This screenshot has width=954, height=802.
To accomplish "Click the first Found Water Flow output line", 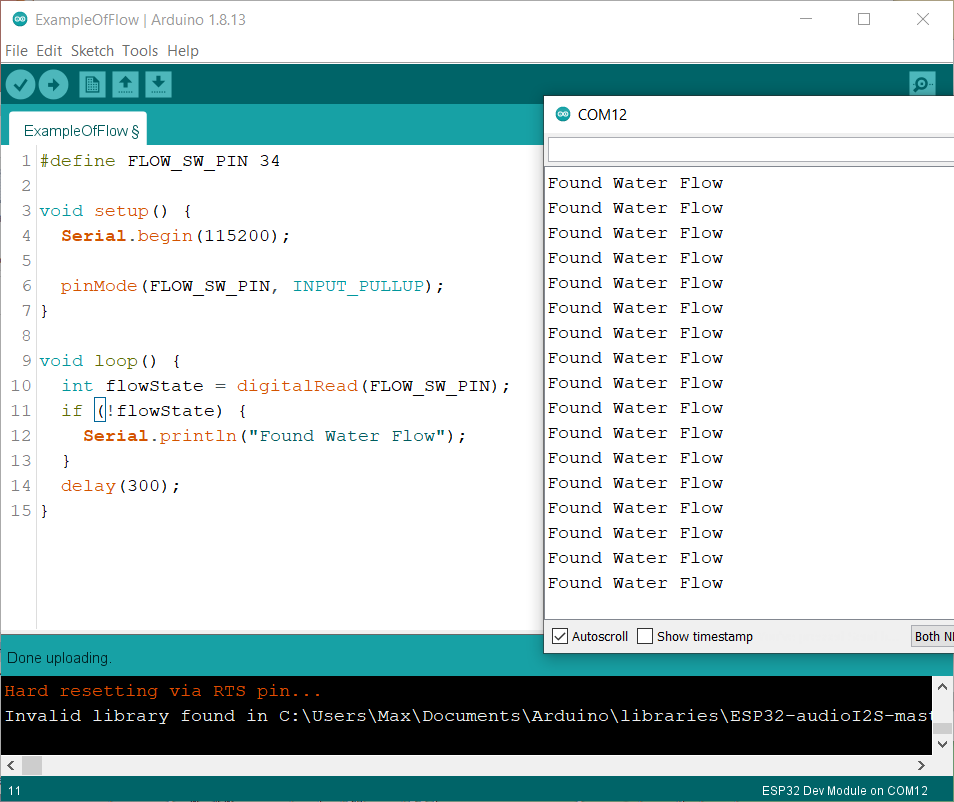I will (x=635, y=183).
